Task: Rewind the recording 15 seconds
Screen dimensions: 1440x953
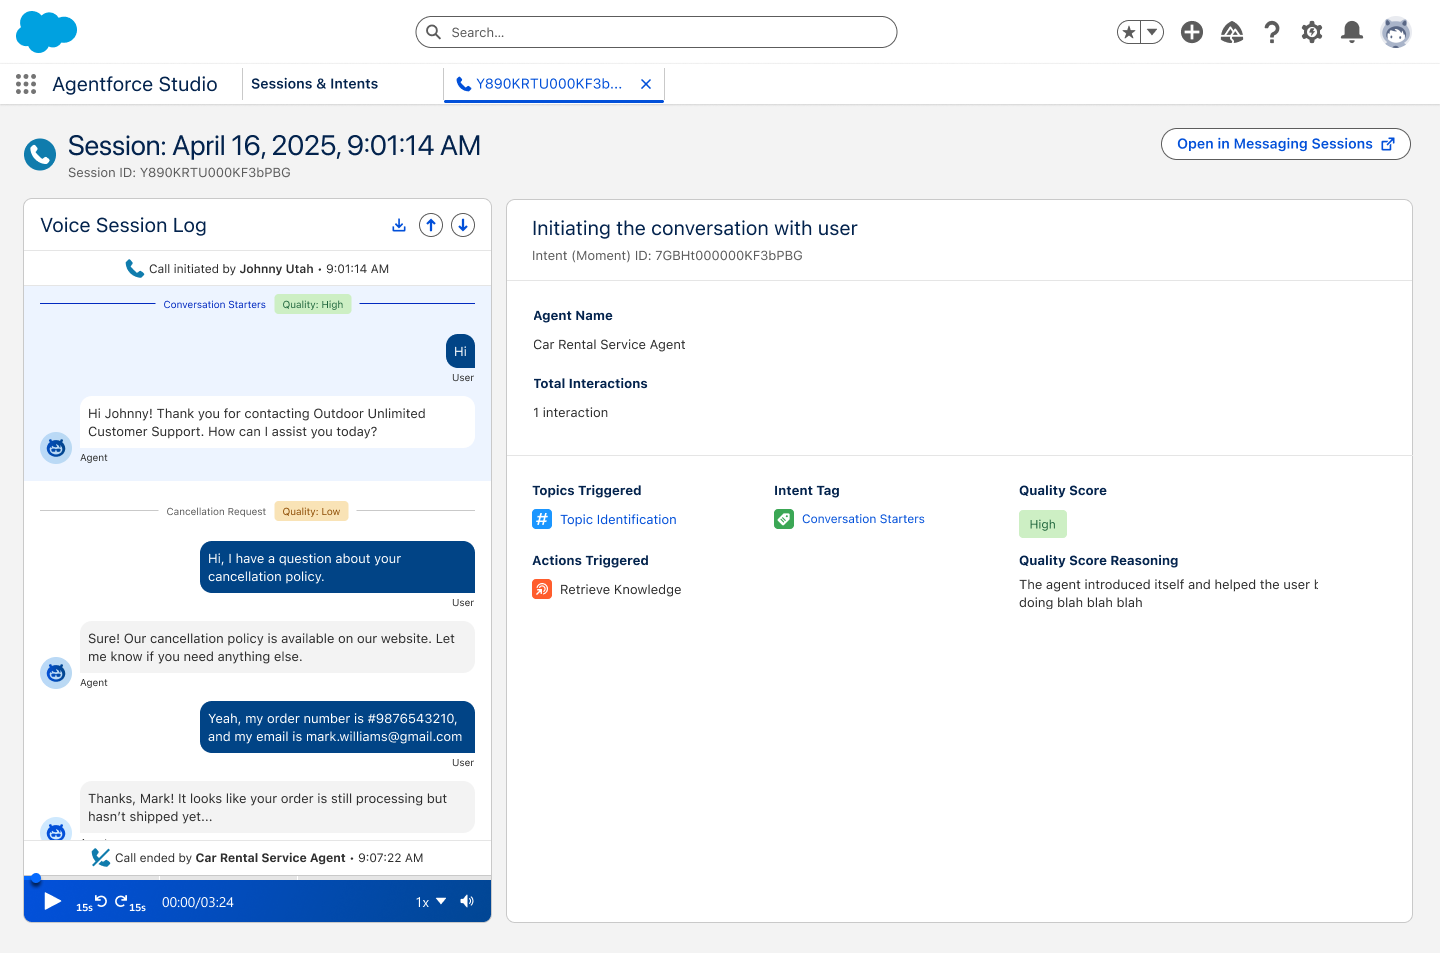Action: pos(92,903)
